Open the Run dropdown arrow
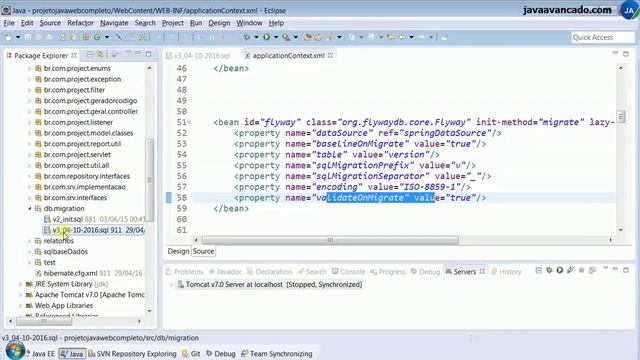Screen dimensions: 640x360 click(x=276, y=37)
